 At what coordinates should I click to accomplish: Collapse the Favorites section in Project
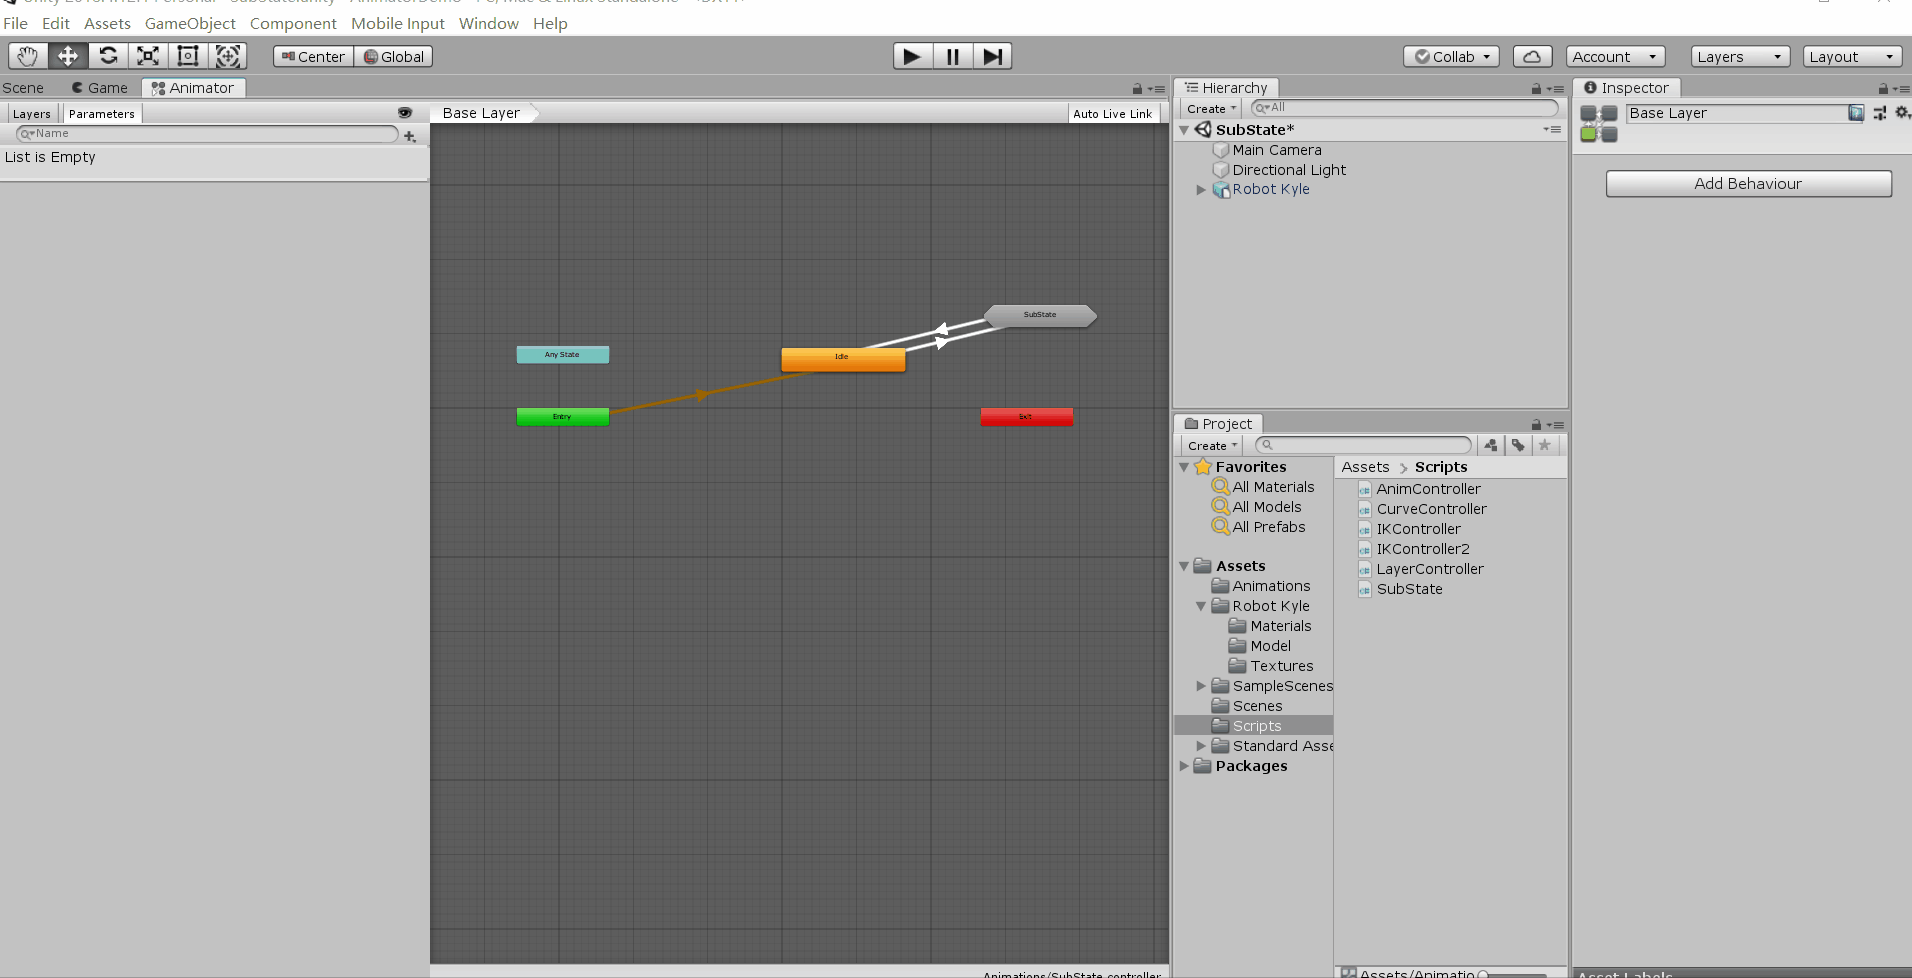coord(1184,467)
